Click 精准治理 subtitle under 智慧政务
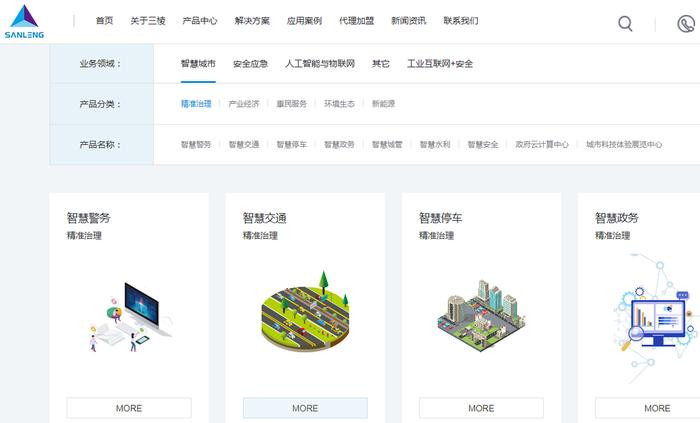Image resolution: width=700 pixels, height=423 pixels. [x=612, y=235]
